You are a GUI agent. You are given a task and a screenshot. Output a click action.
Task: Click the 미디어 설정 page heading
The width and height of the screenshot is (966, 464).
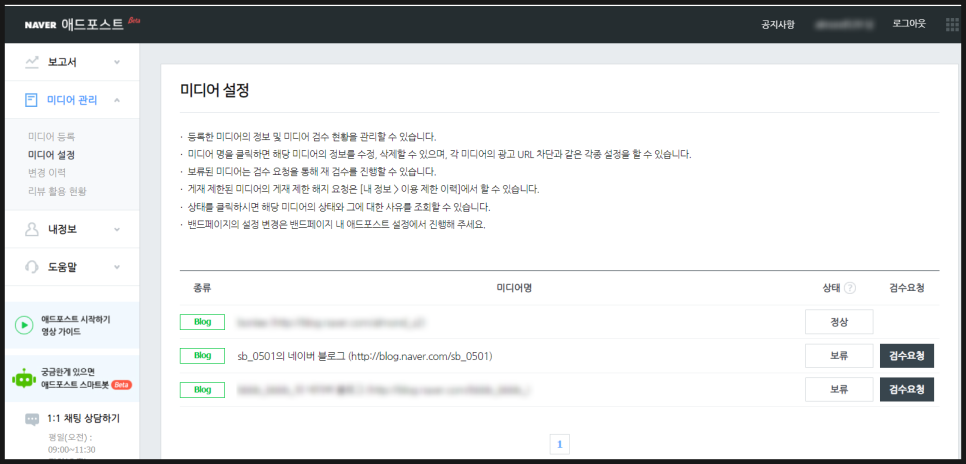(214, 90)
